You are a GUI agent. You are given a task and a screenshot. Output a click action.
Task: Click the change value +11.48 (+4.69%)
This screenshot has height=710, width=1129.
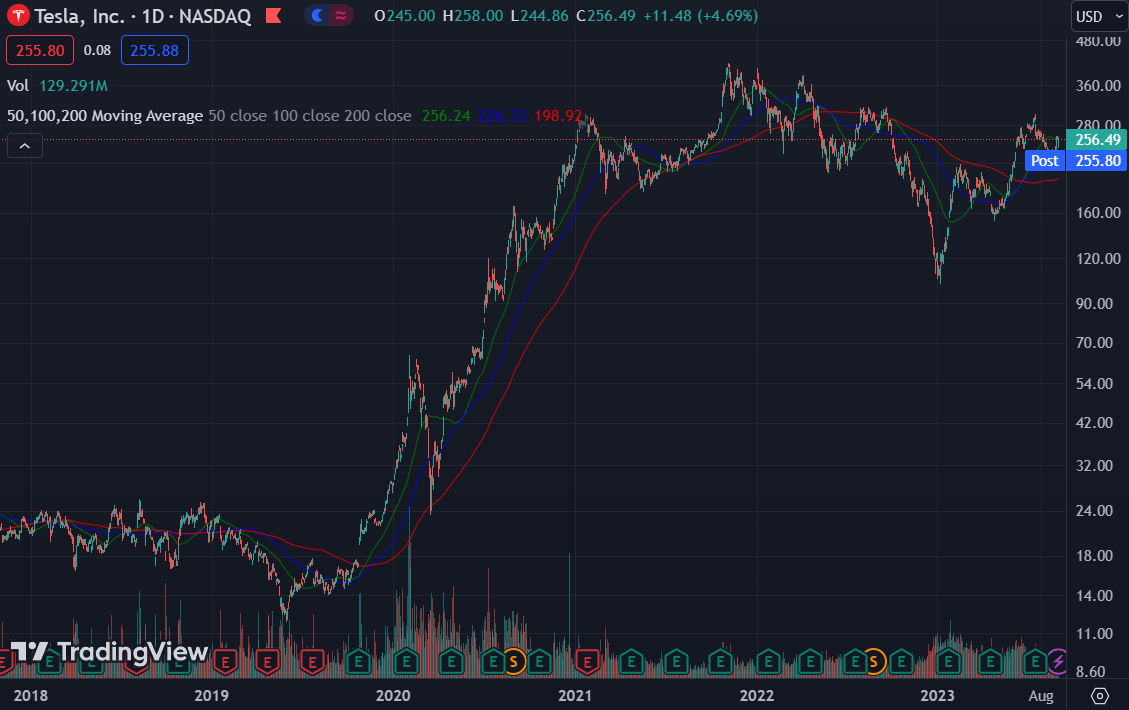pos(701,16)
